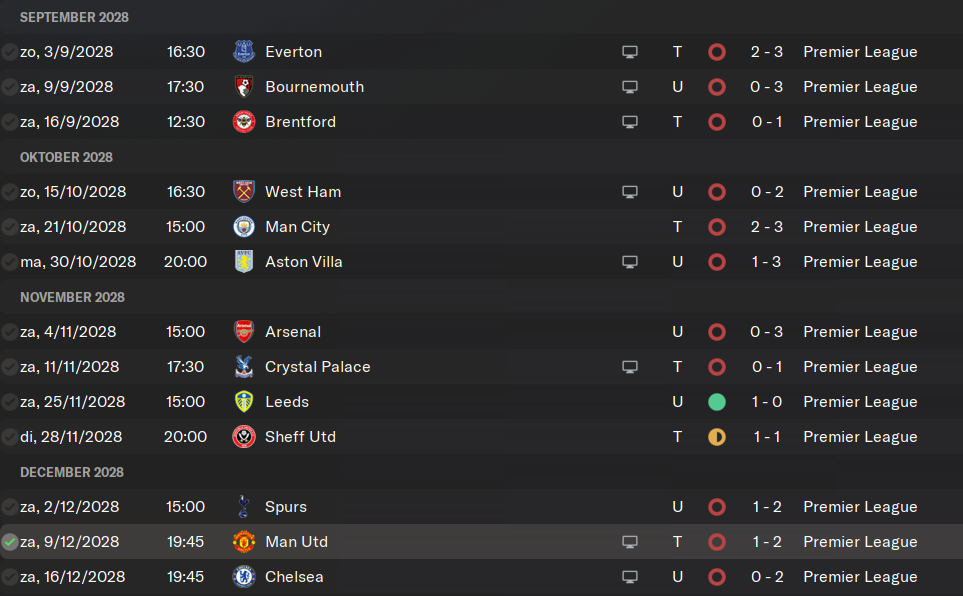The width and height of the screenshot is (963, 596).
Task: Click the green win indicator for Leeds match
Action: [717, 402]
